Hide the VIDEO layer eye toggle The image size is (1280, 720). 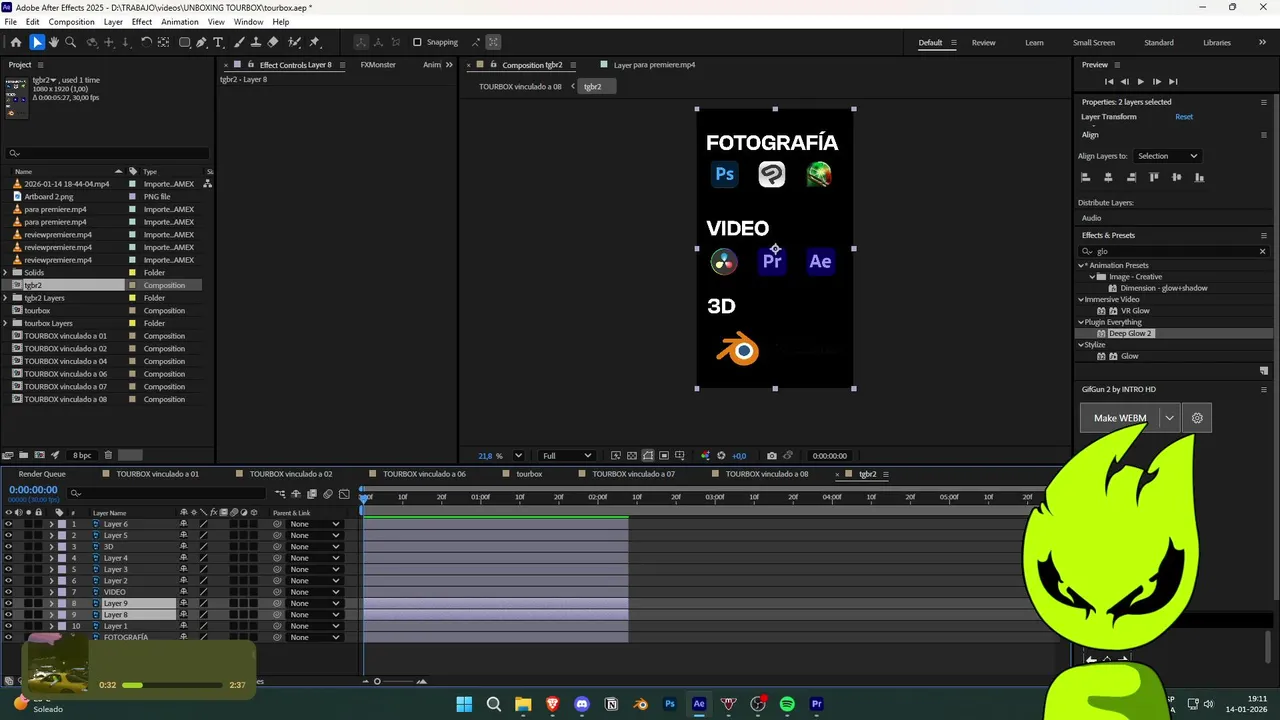pyautogui.click(x=8, y=592)
